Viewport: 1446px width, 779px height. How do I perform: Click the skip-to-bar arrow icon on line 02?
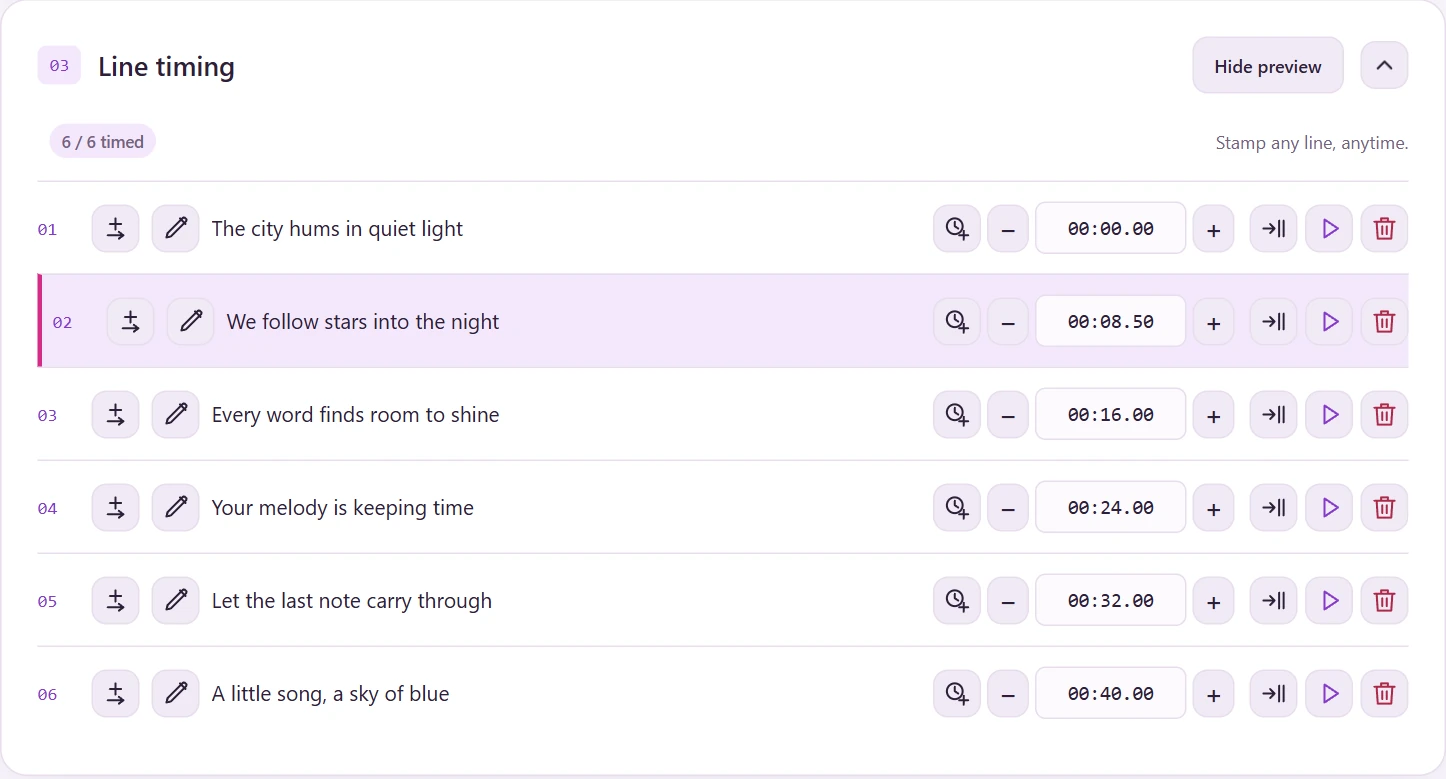pyautogui.click(x=1273, y=322)
